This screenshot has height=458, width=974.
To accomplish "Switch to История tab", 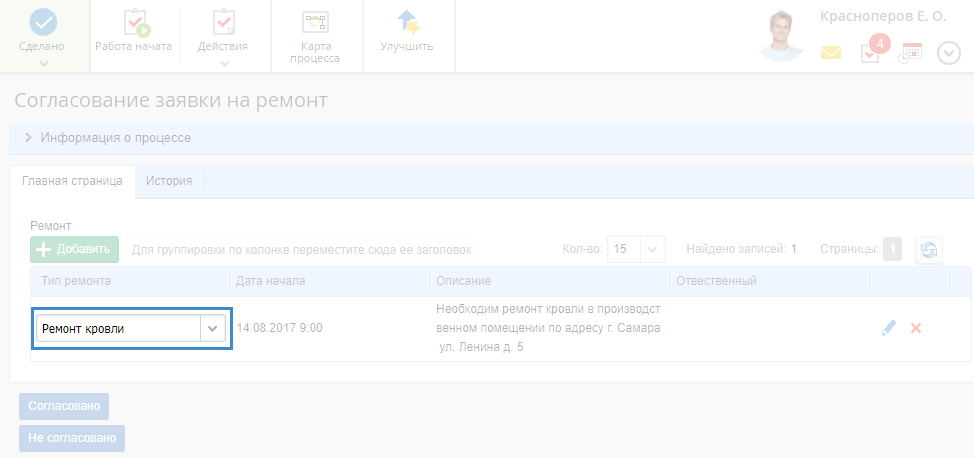I will point(169,181).
